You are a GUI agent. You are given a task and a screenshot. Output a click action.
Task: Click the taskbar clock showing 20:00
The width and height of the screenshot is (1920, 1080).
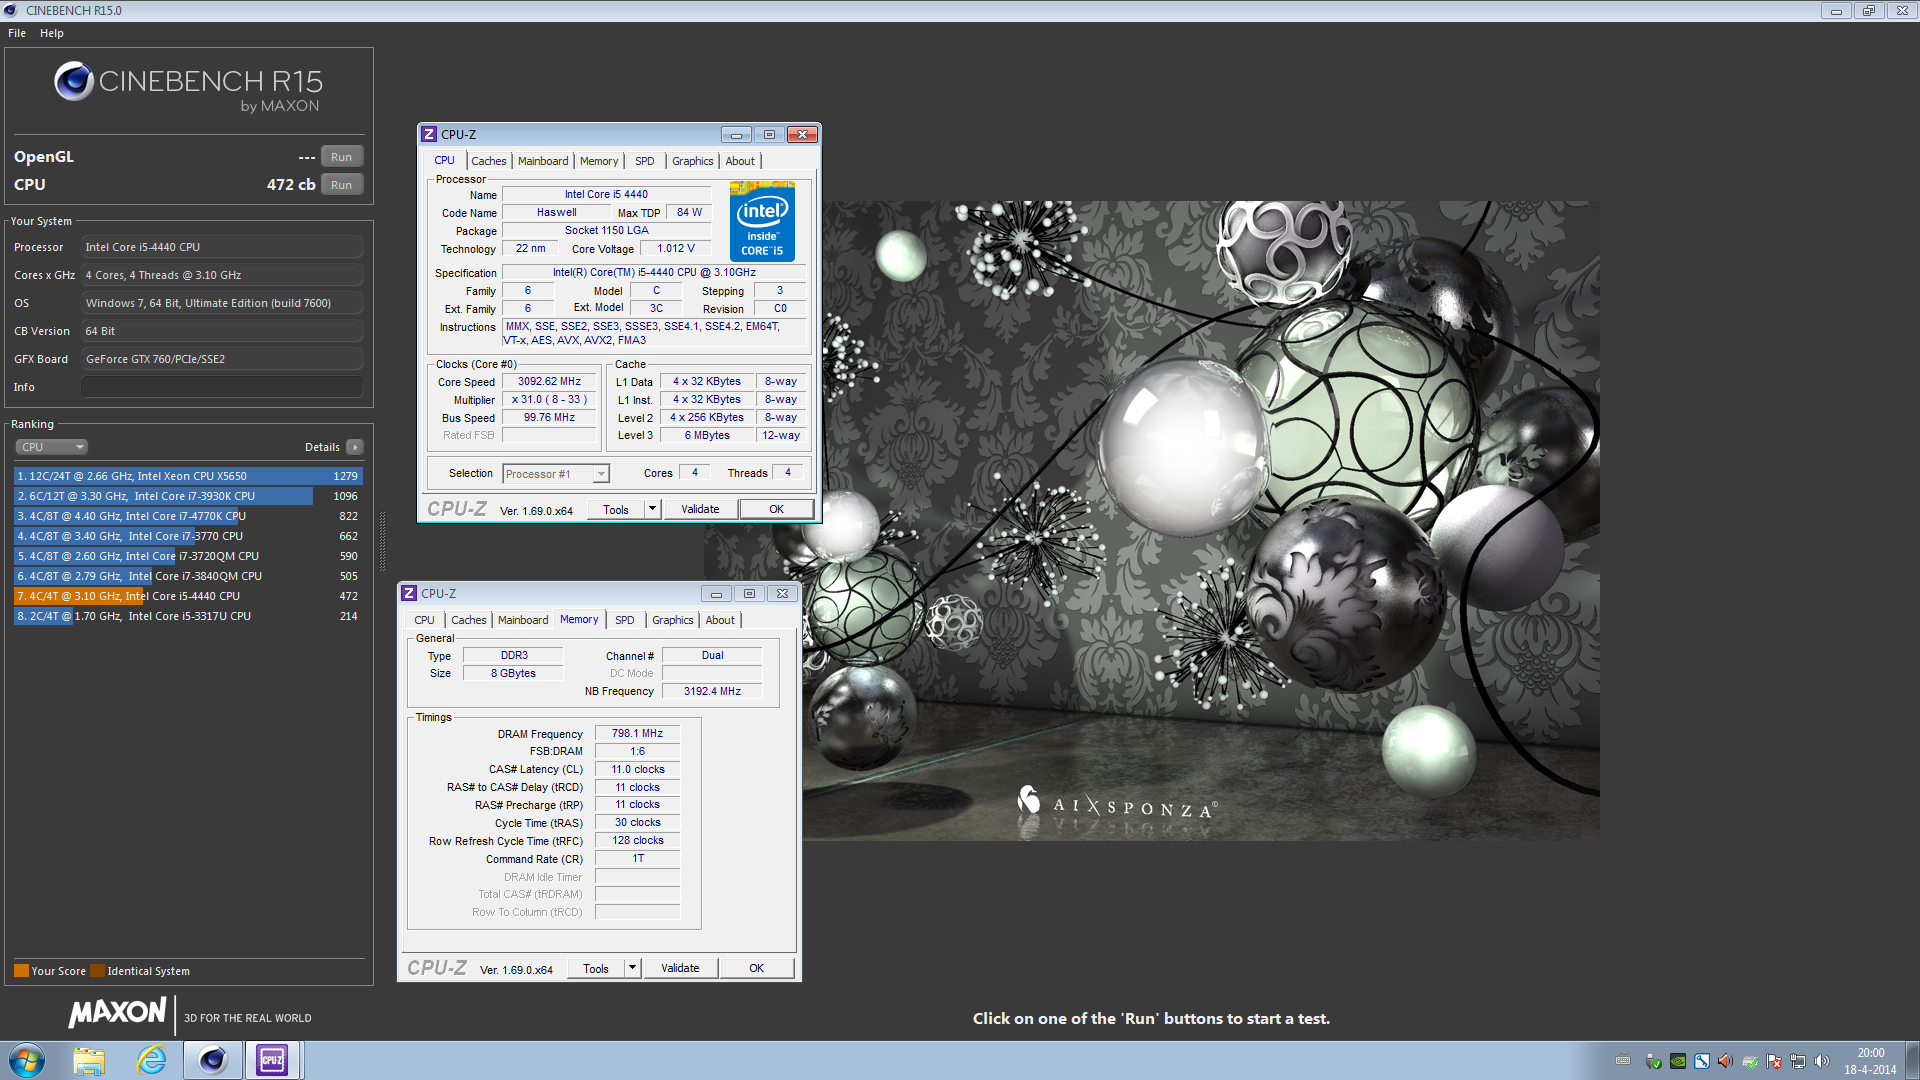(1870, 1061)
